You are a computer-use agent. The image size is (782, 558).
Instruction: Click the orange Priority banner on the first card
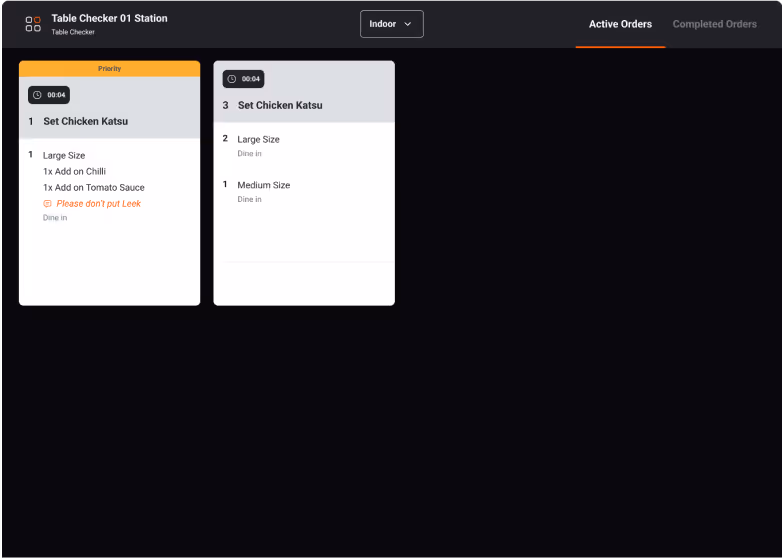110,69
